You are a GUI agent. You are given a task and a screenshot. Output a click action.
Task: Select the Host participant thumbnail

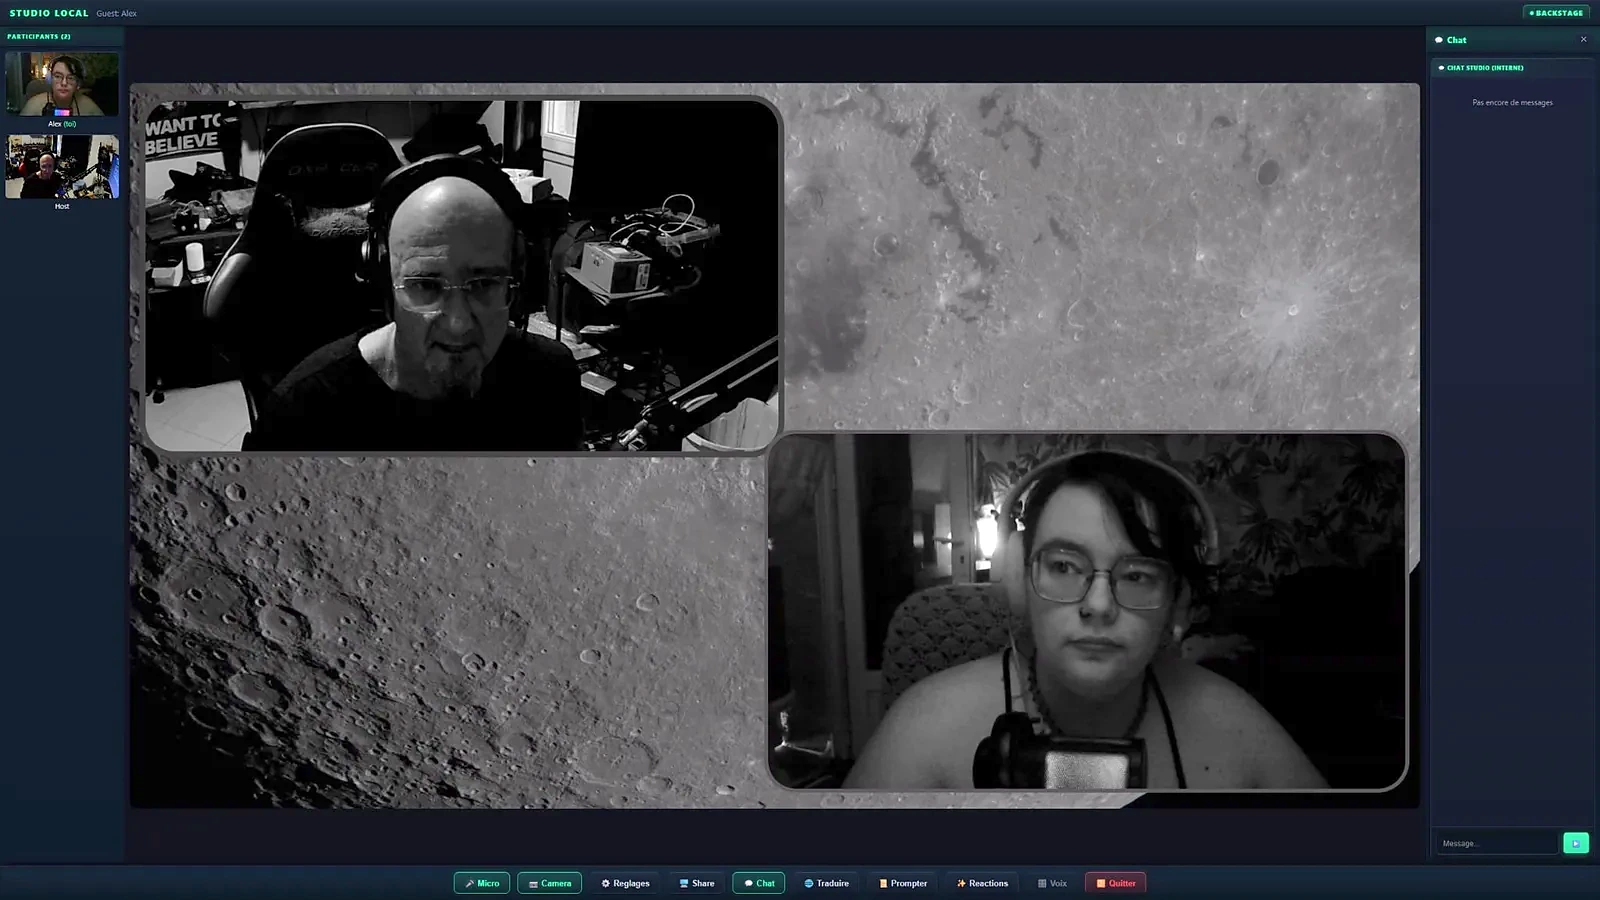point(62,166)
